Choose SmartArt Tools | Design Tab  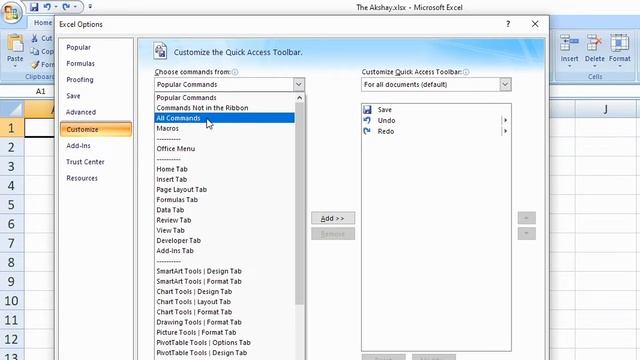point(224,271)
